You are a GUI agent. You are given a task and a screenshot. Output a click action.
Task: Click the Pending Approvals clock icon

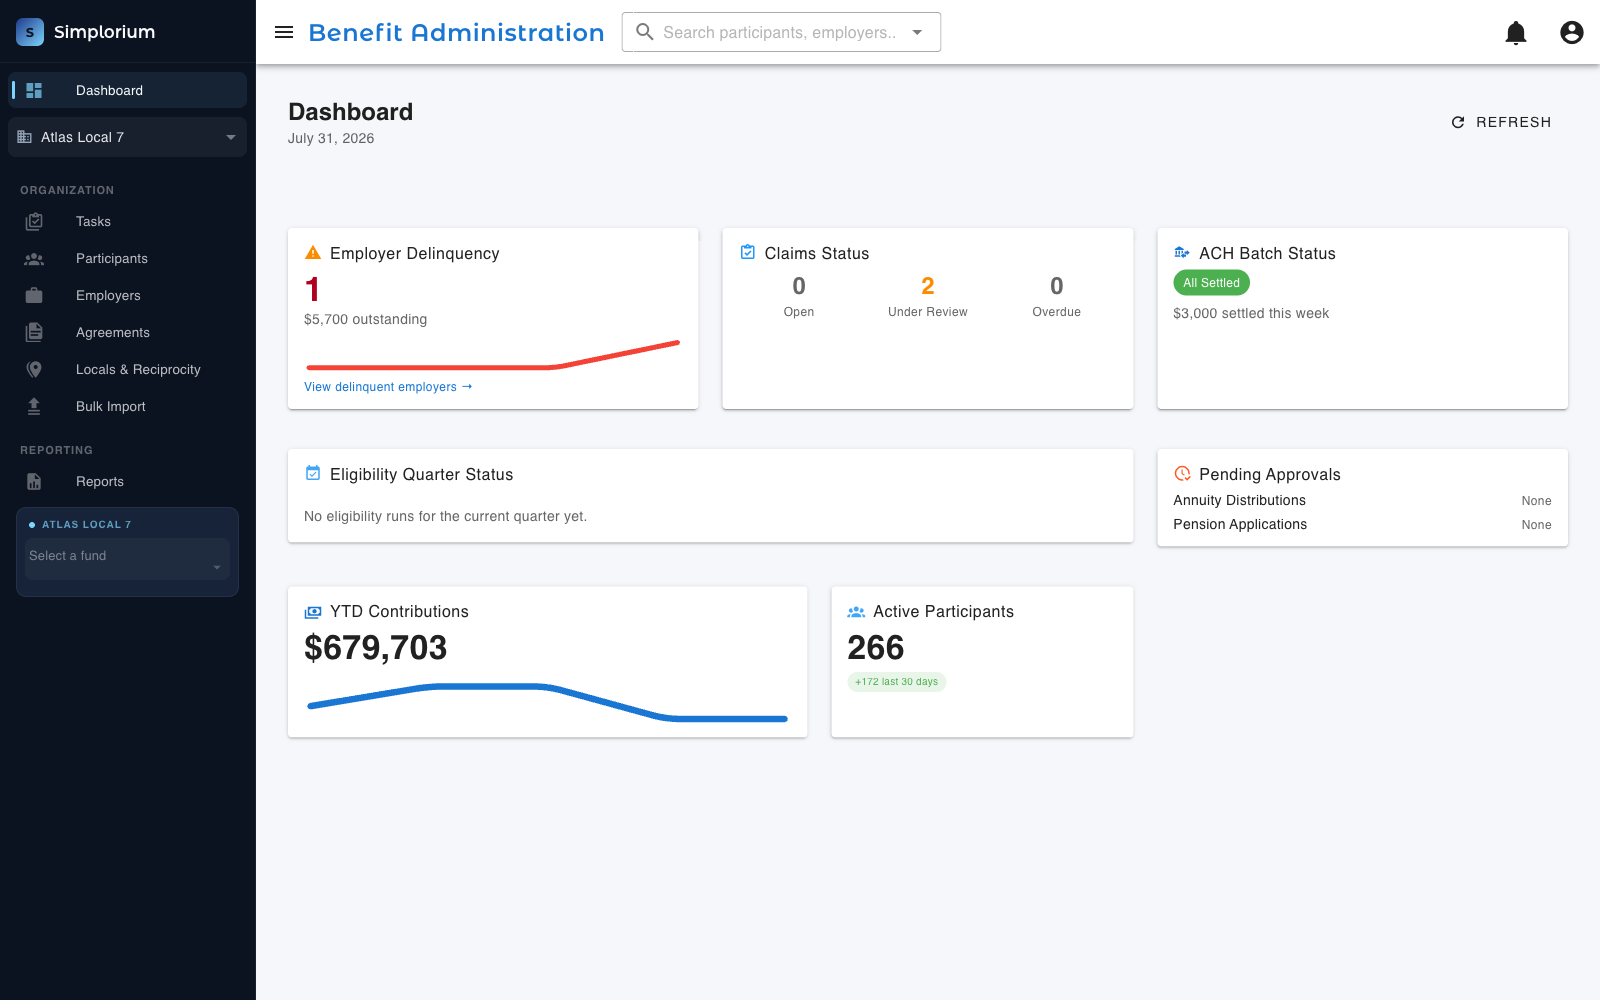click(1182, 474)
